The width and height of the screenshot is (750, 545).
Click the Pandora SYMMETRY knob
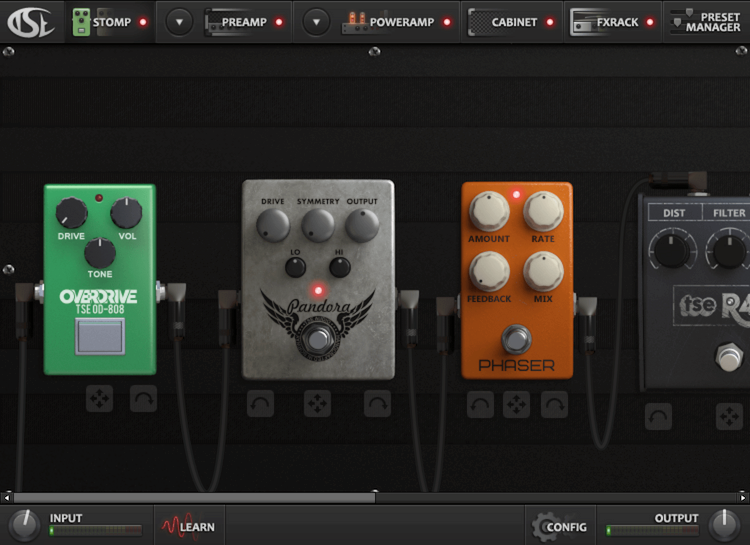point(318,225)
